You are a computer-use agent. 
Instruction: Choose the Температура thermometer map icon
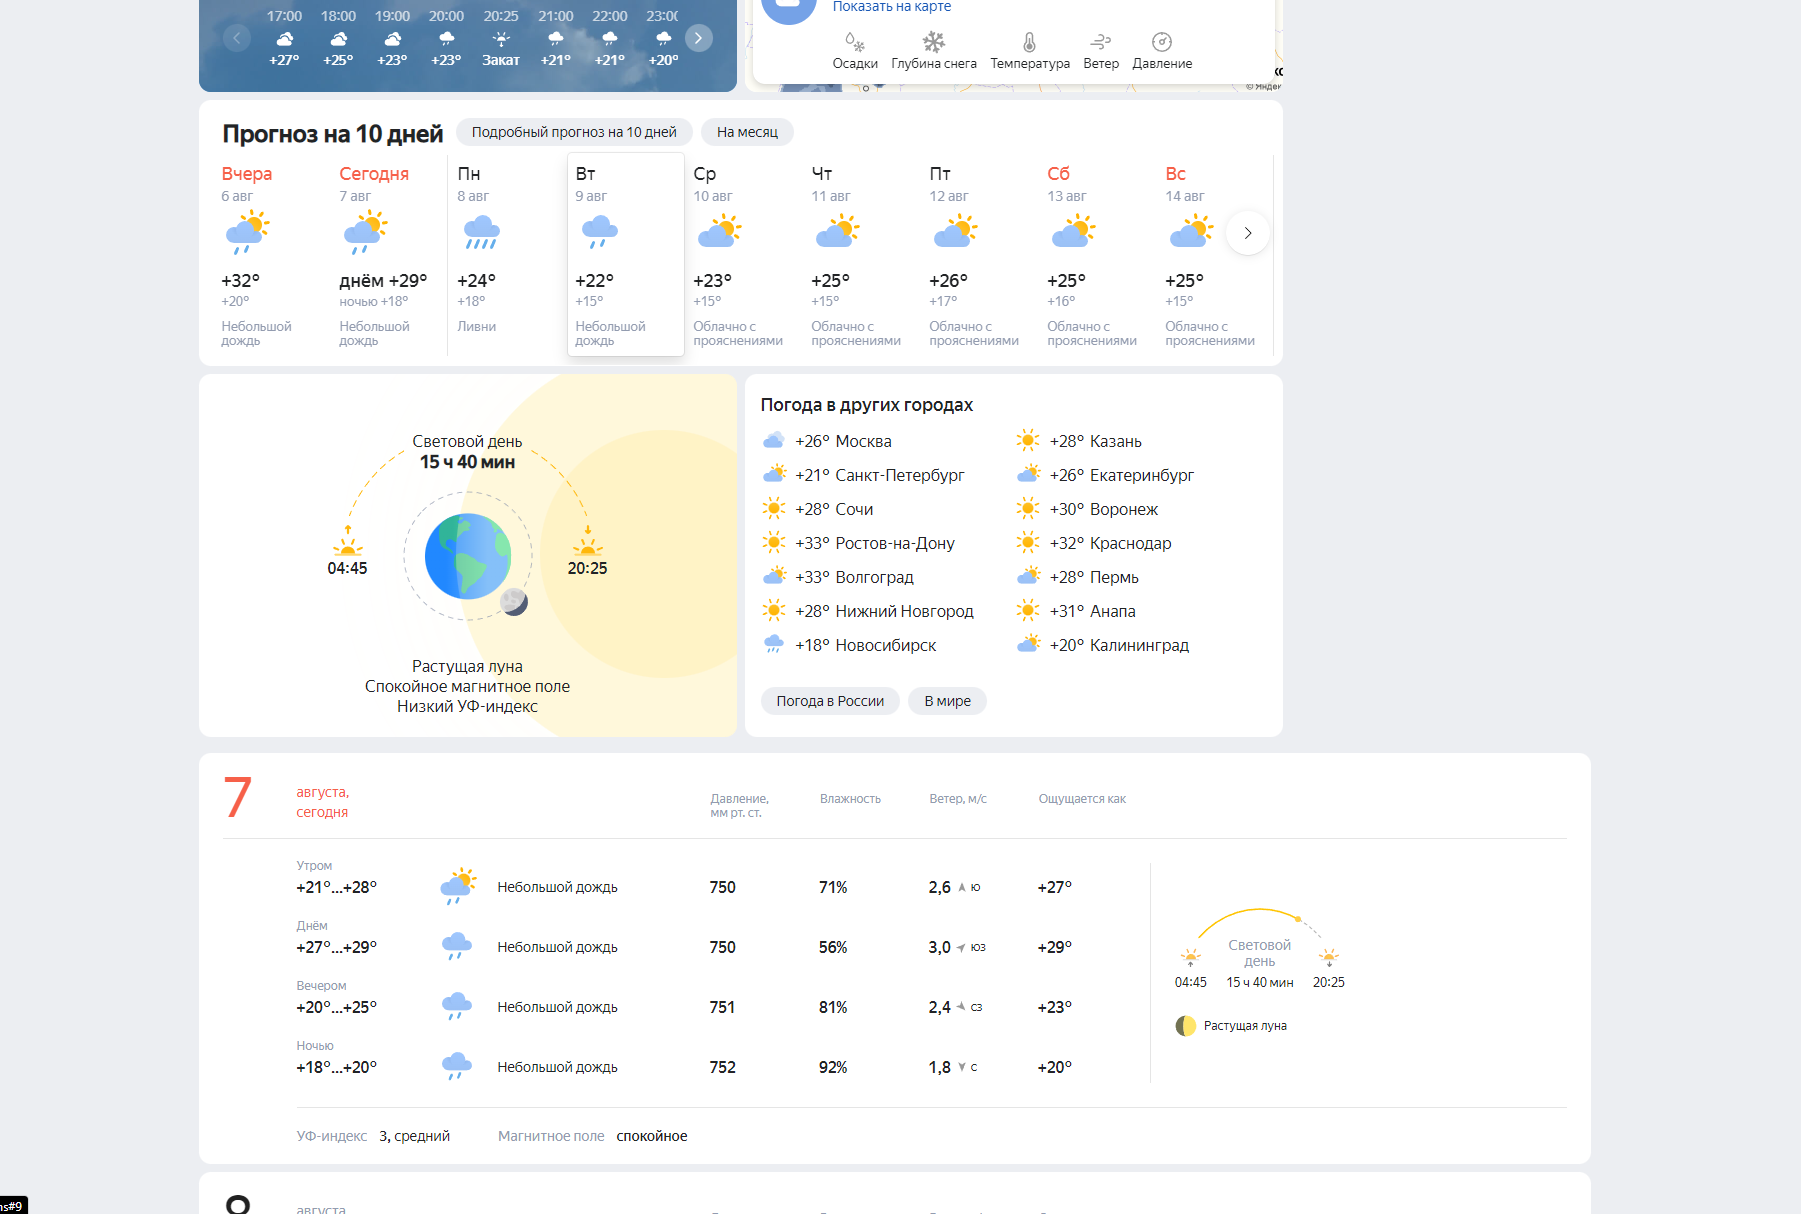(1029, 42)
